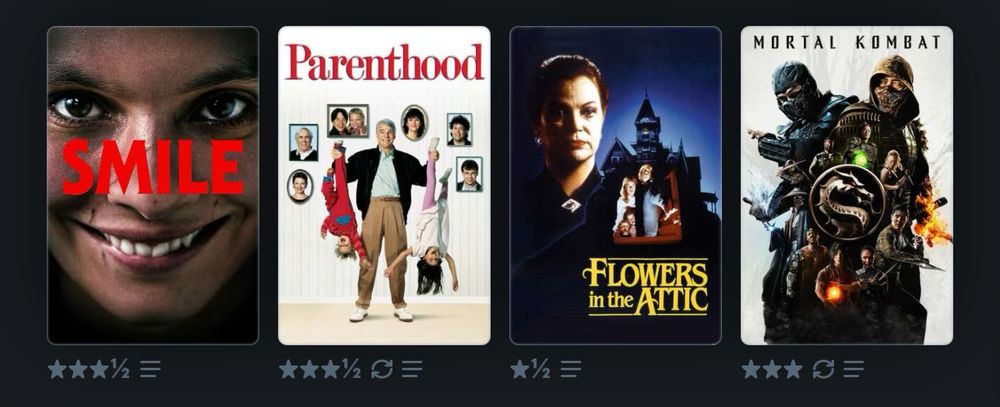The width and height of the screenshot is (1000, 407).
Task: Open the review icon under Mortal Kombat
Action: (853, 369)
